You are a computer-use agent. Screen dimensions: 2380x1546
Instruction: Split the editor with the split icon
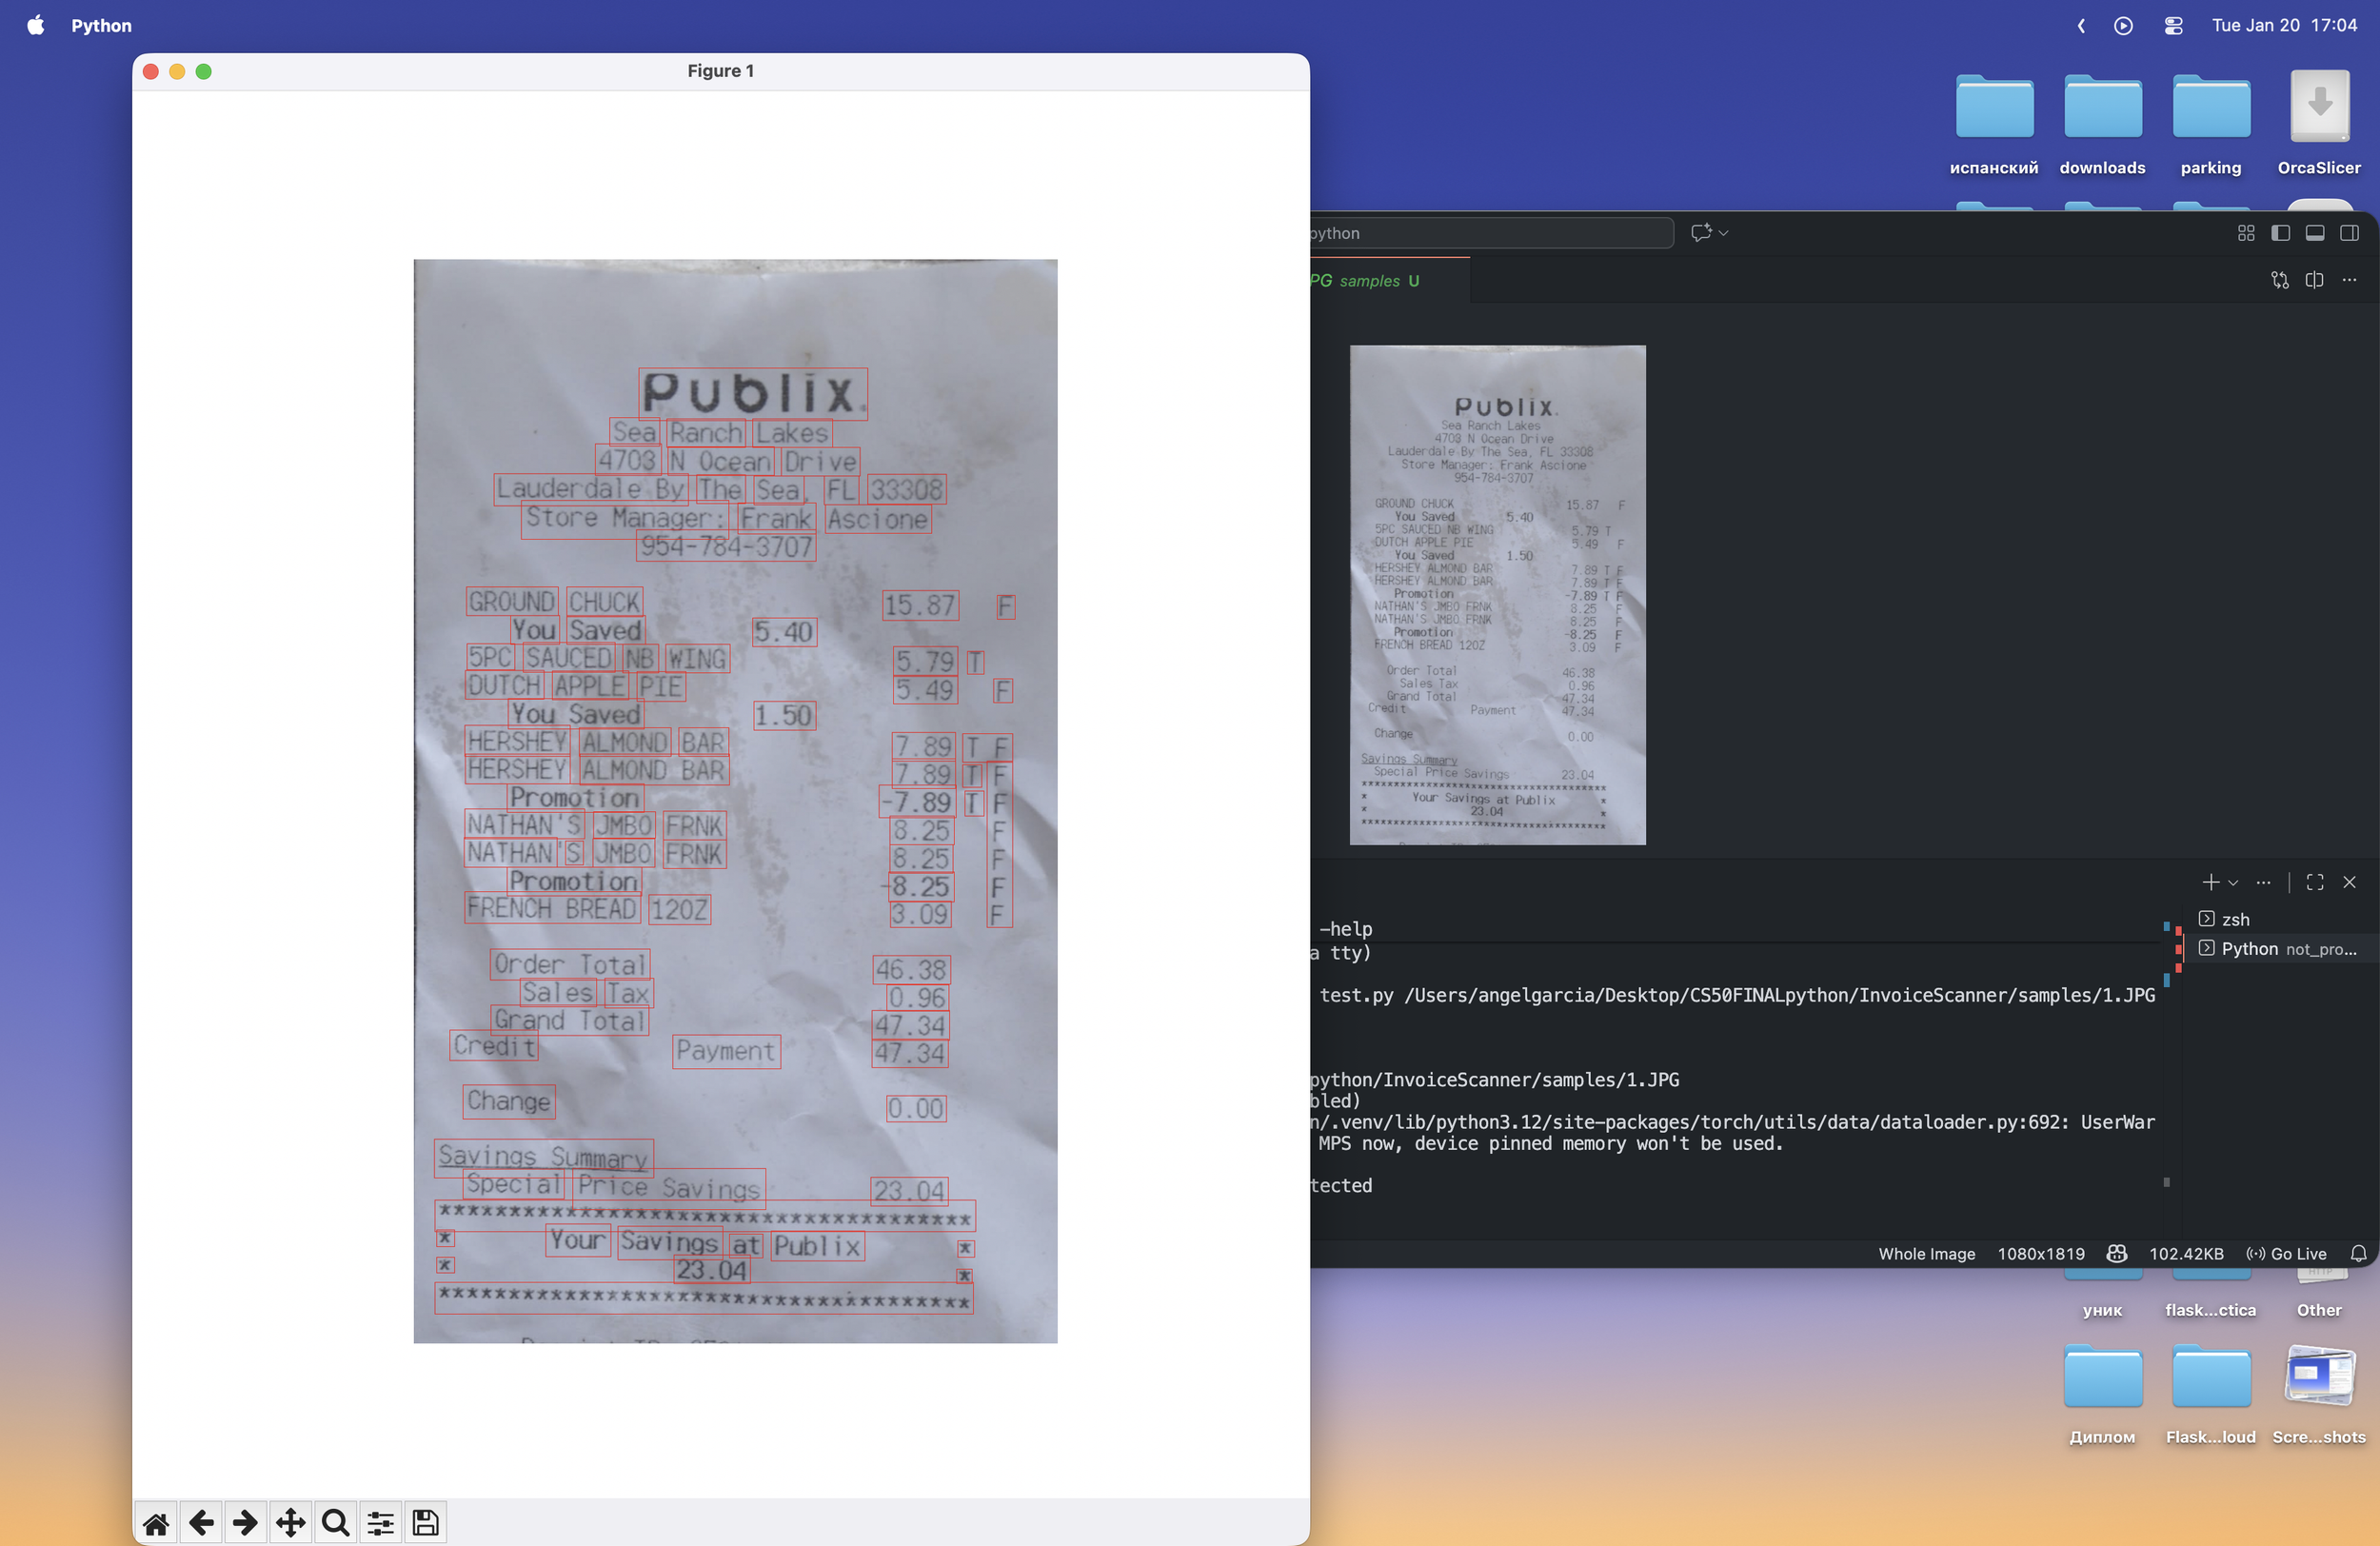tap(2315, 280)
